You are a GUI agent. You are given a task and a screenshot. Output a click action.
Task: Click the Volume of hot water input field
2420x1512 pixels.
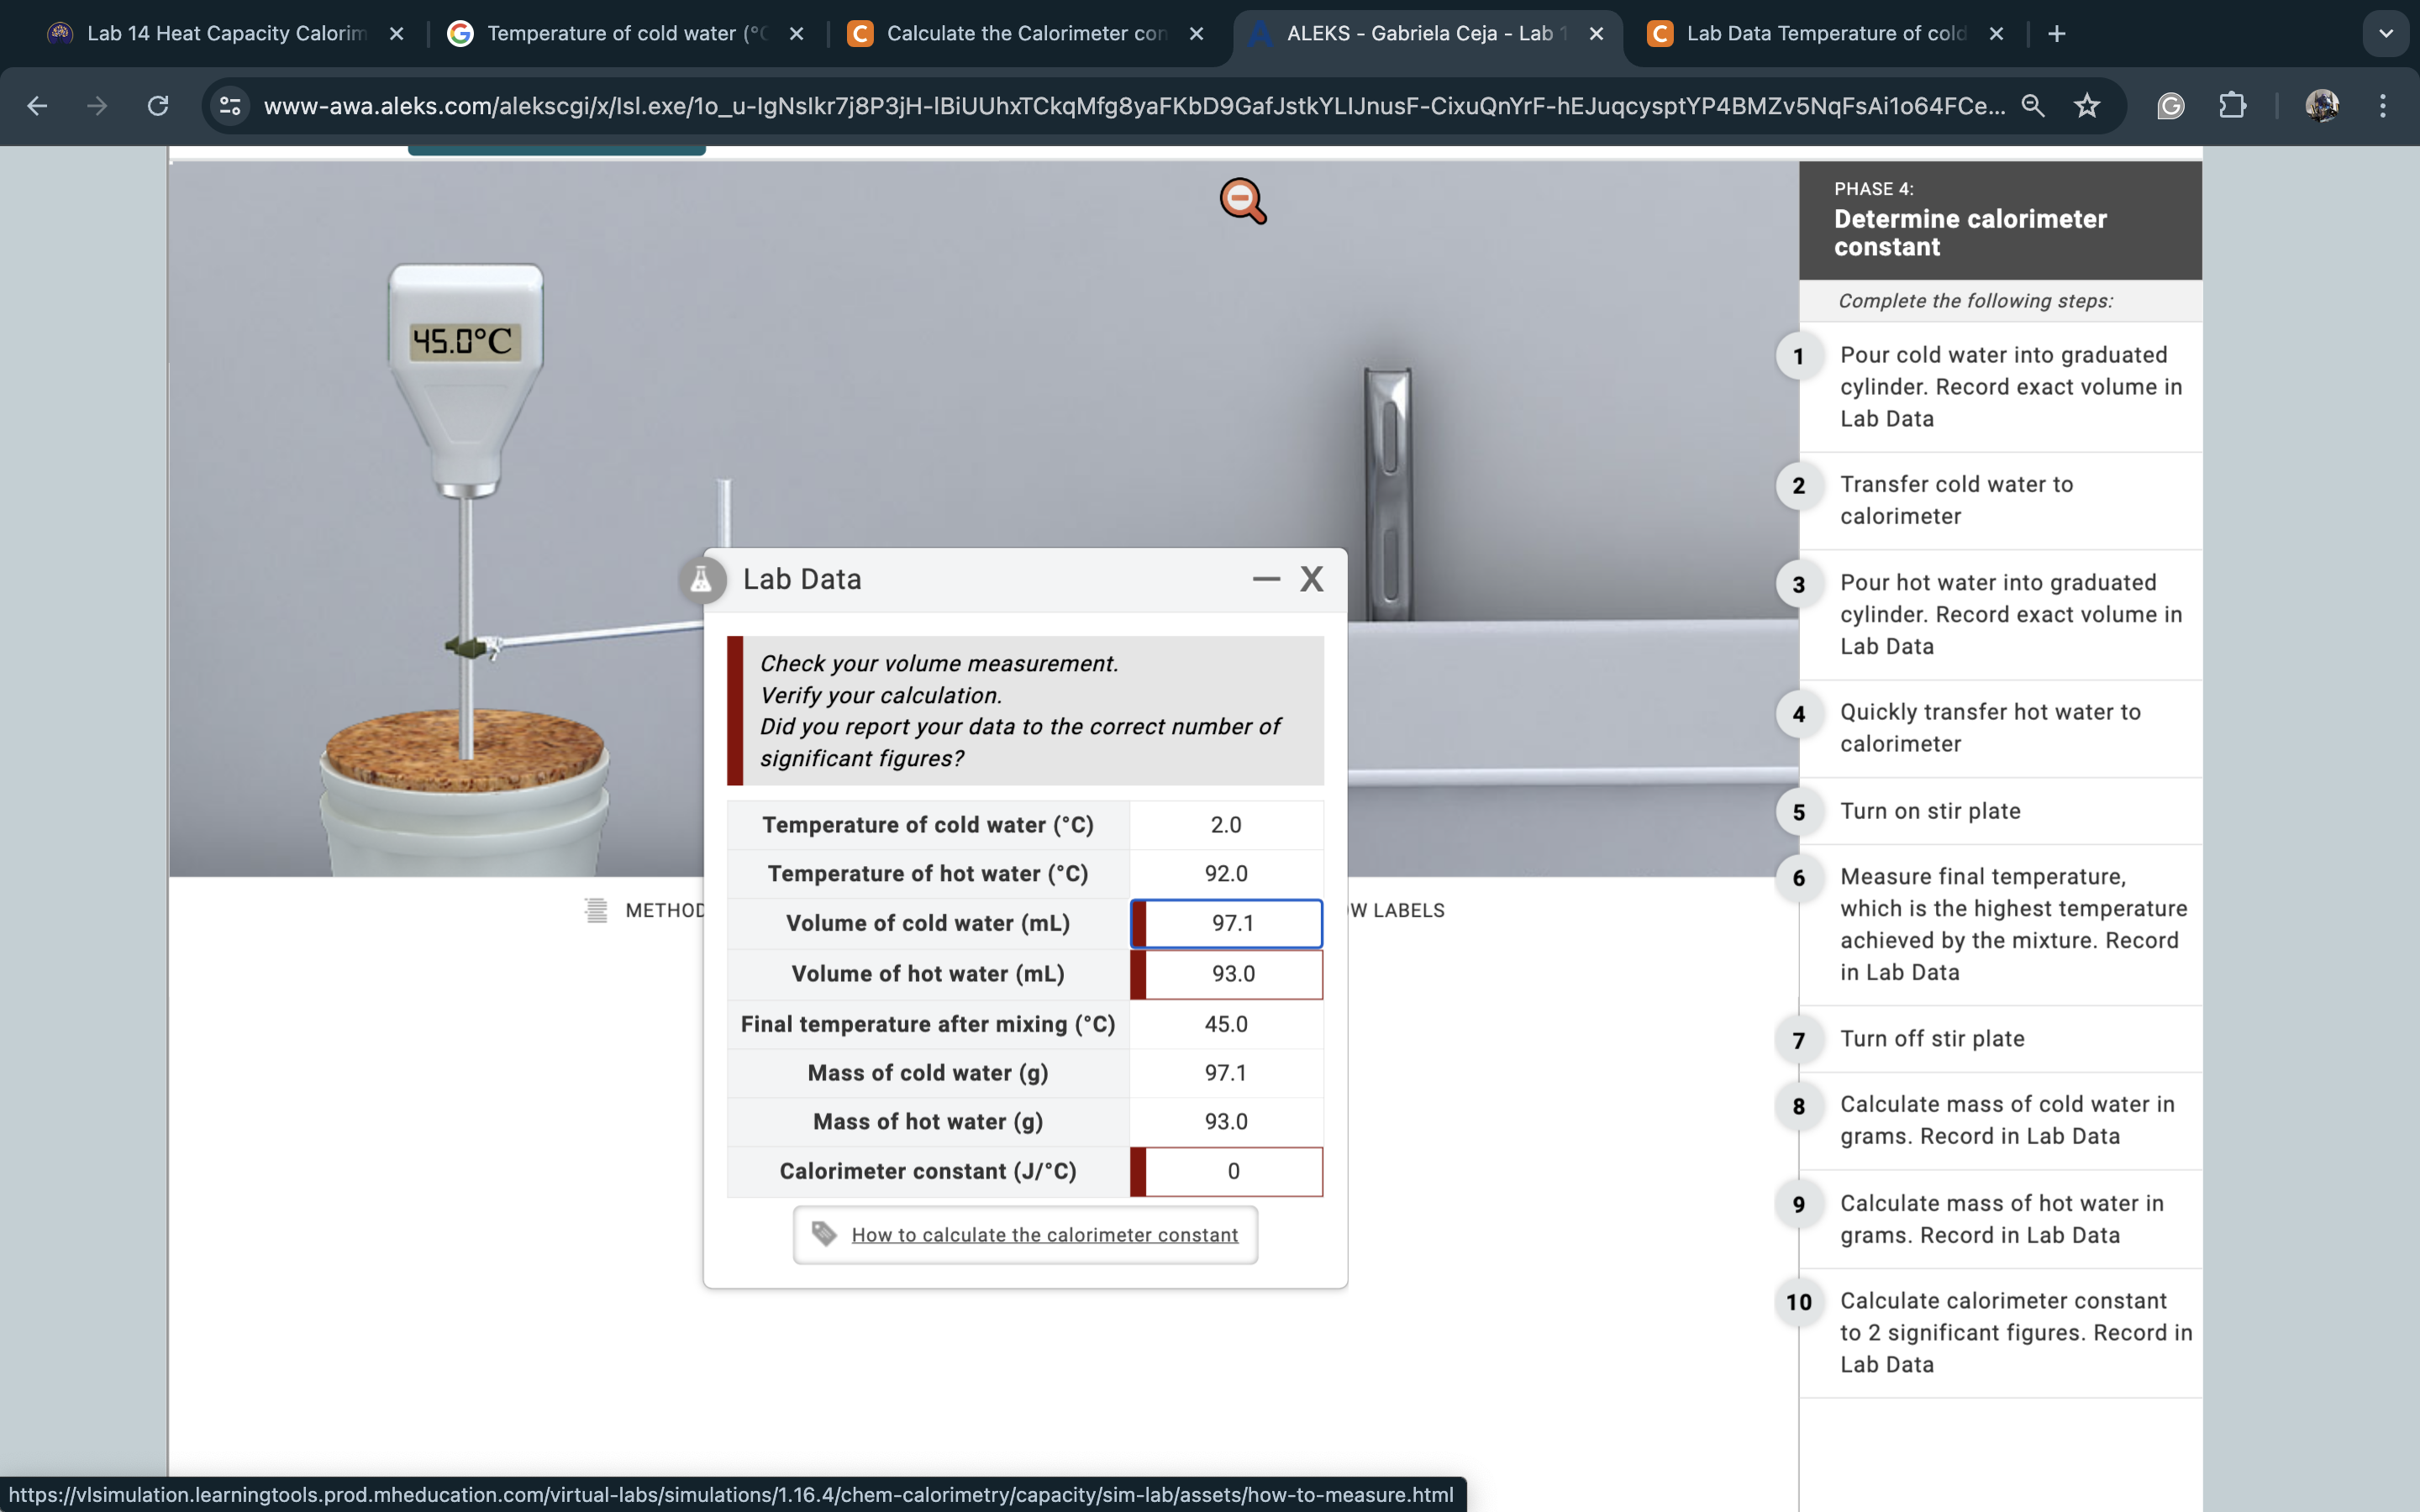point(1232,974)
